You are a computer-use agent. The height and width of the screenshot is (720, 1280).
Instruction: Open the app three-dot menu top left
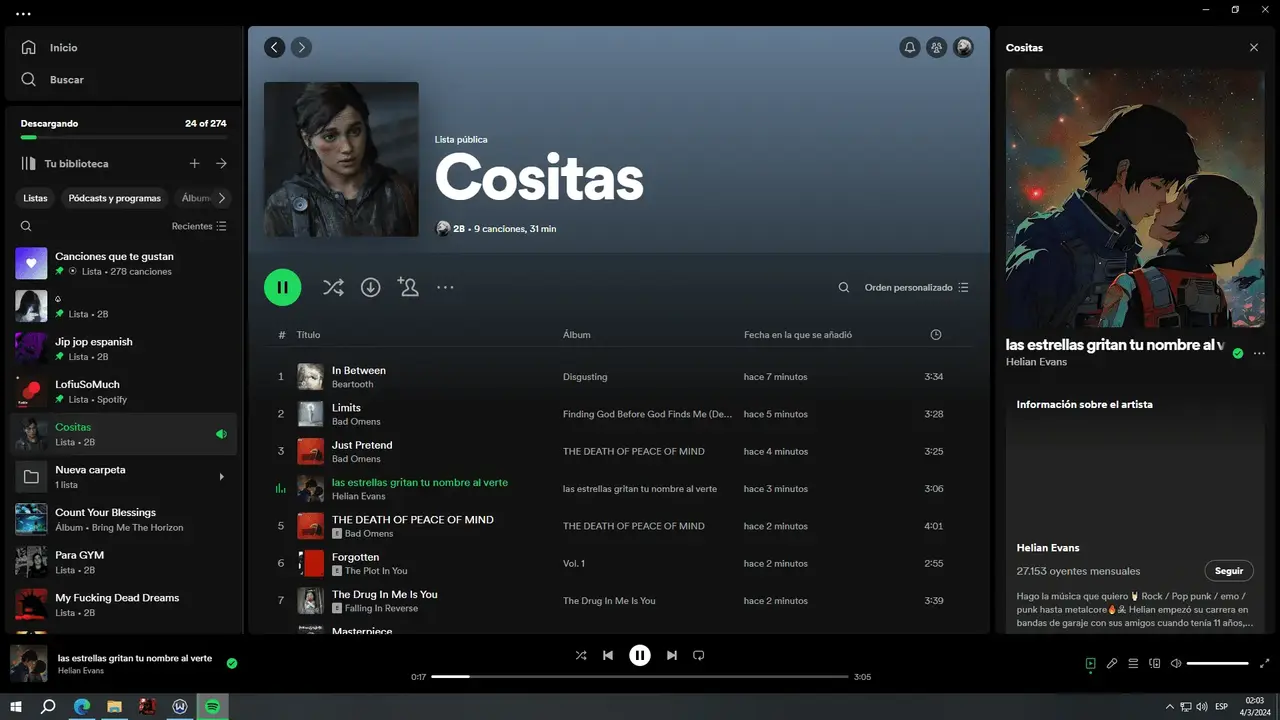click(x=24, y=14)
